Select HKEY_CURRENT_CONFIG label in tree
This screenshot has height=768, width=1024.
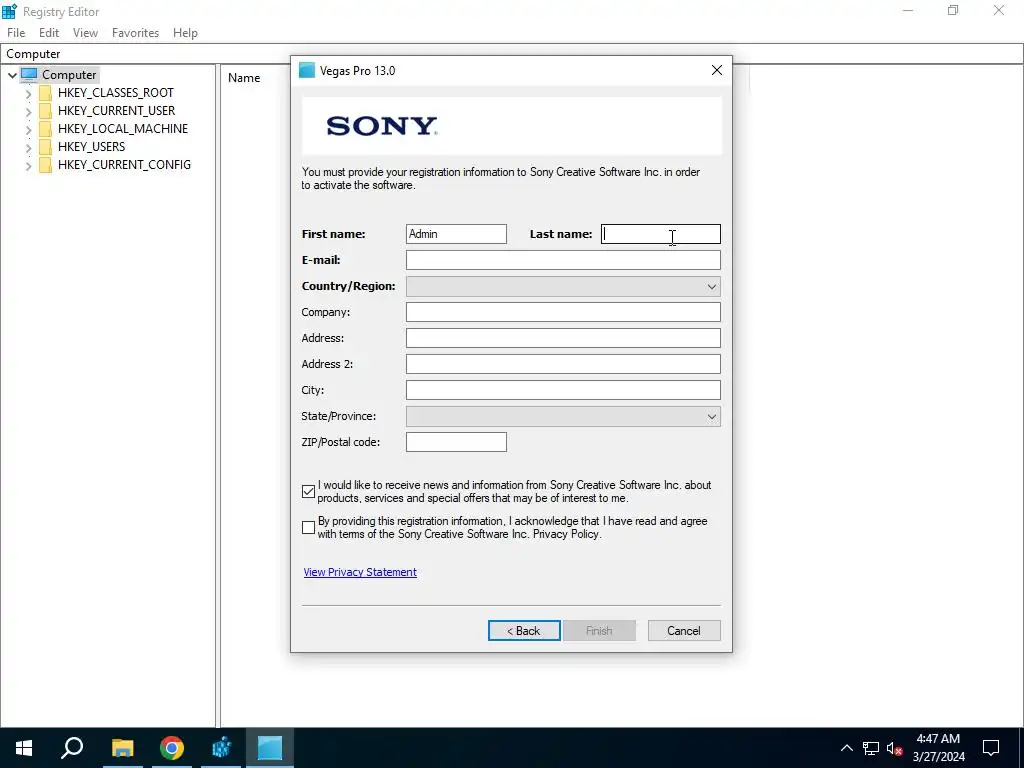[124, 165]
